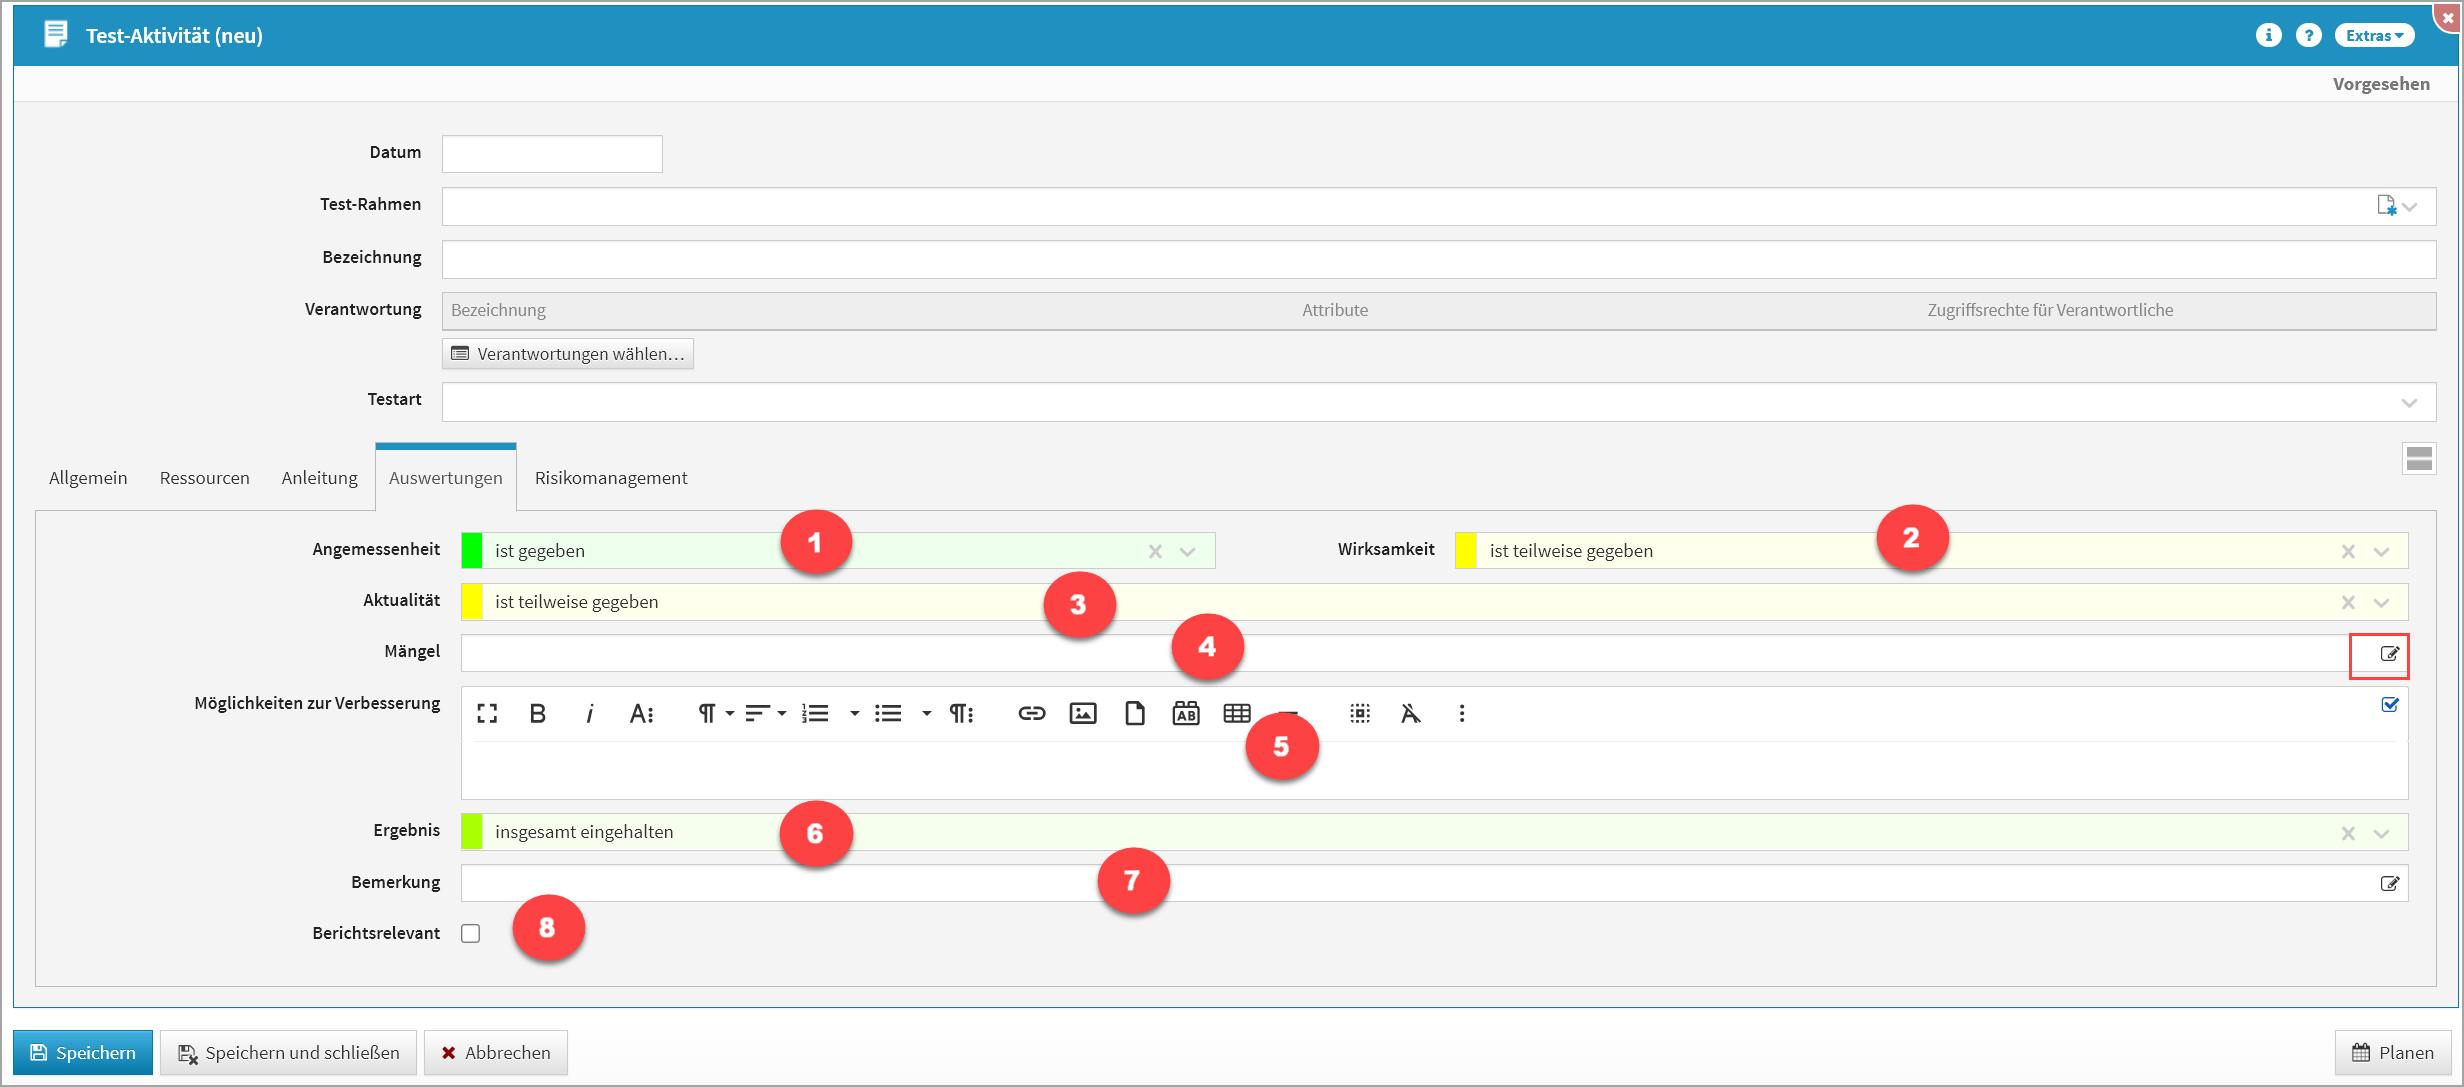Insert a link via chain icon
Image resolution: width=2464 pixels, height=1087 pixels.
point(1031,713)
